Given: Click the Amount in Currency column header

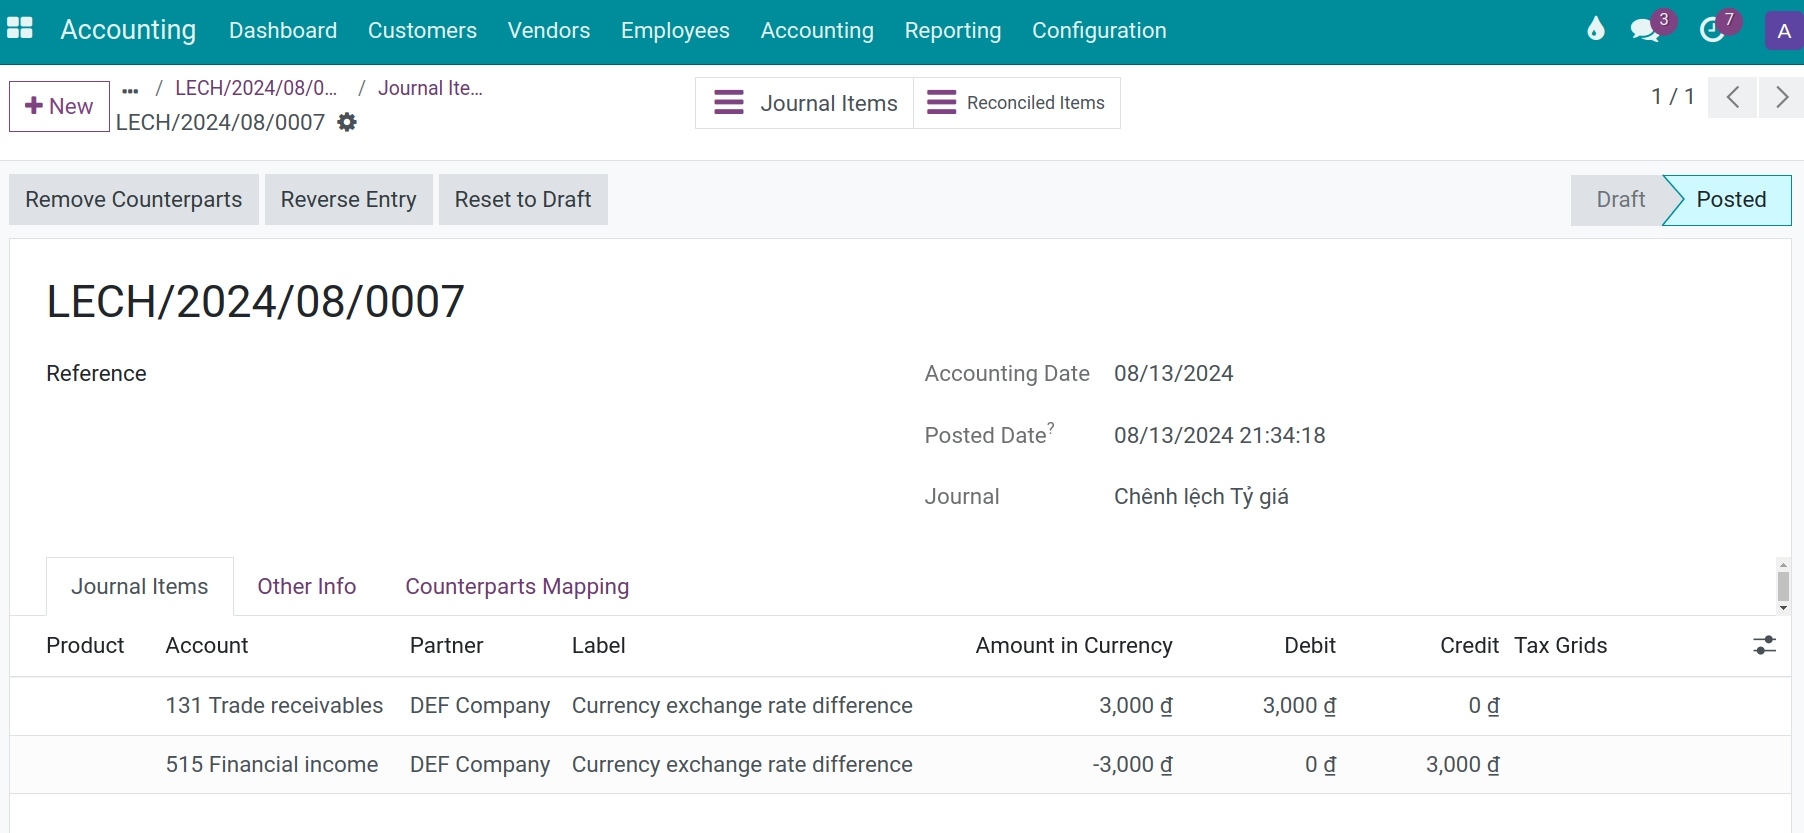Looking at the screenshot, I should pyautogui.click(x=1074, y=646).
